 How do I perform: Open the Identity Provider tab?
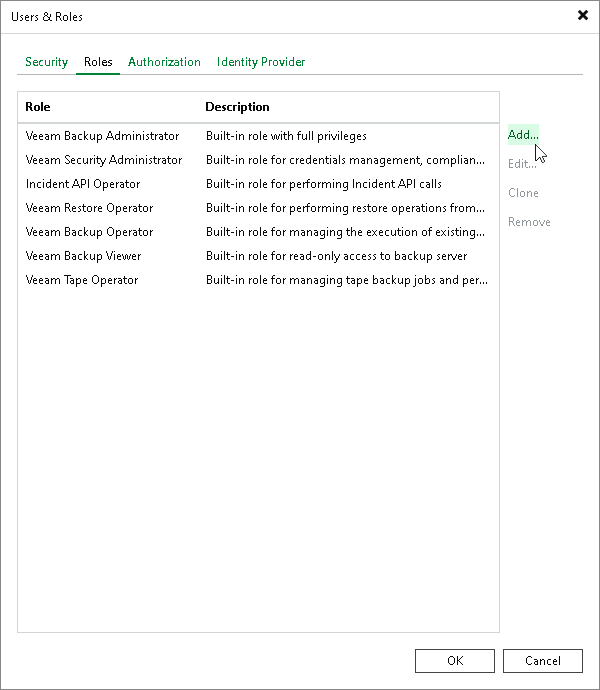pos(261,62)
